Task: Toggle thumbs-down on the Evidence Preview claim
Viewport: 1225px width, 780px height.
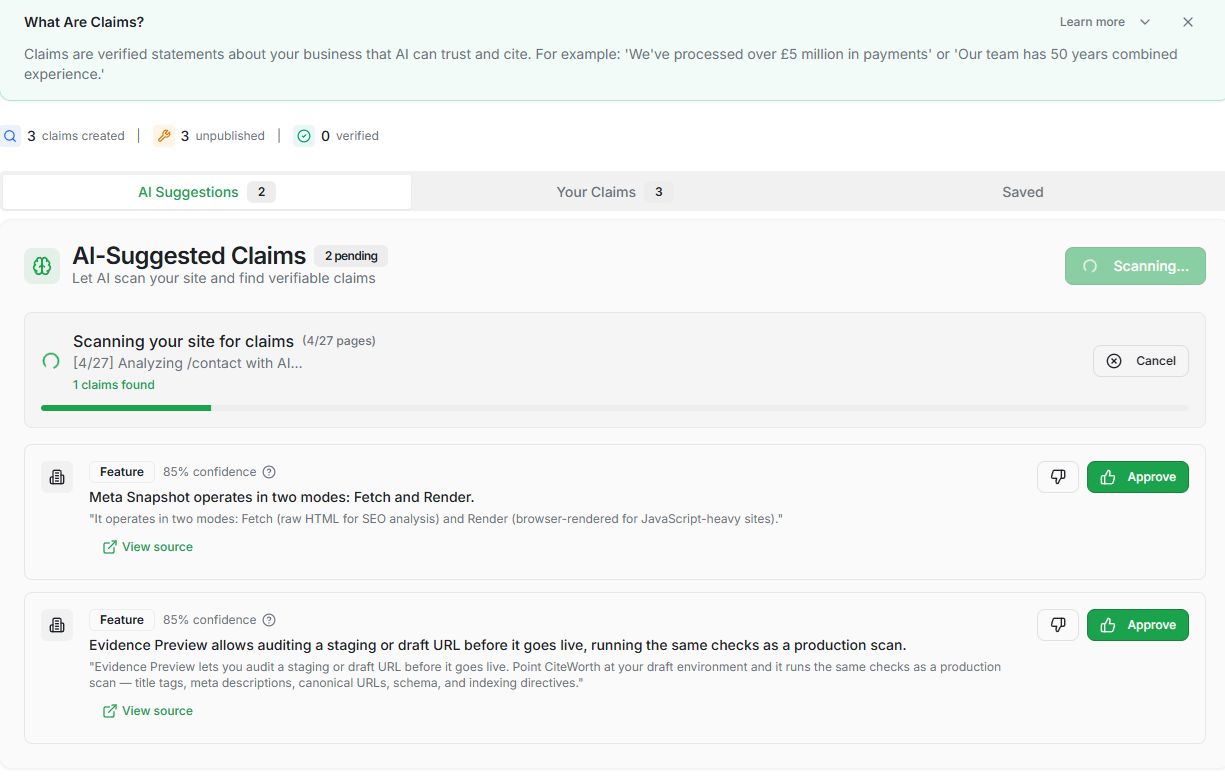Action: [1057, 624]
